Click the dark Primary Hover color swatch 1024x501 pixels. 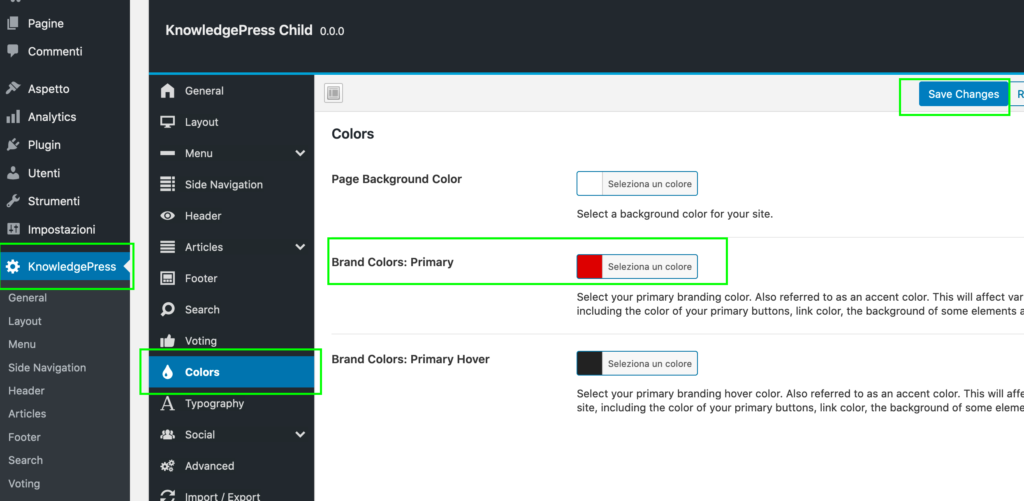click(590, 363)
